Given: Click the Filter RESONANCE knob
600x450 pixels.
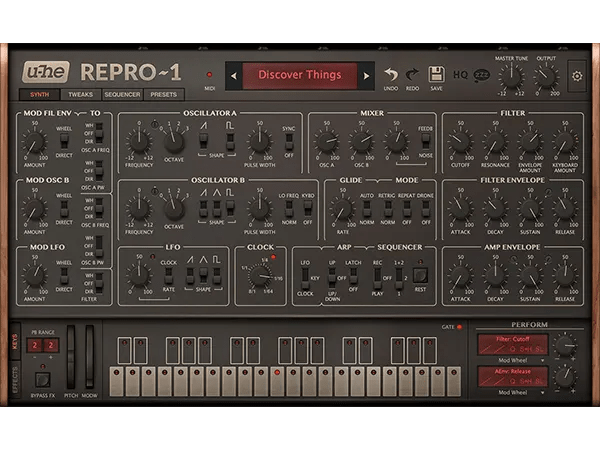Looking at the screenshot, I should [x=495, y=142].
